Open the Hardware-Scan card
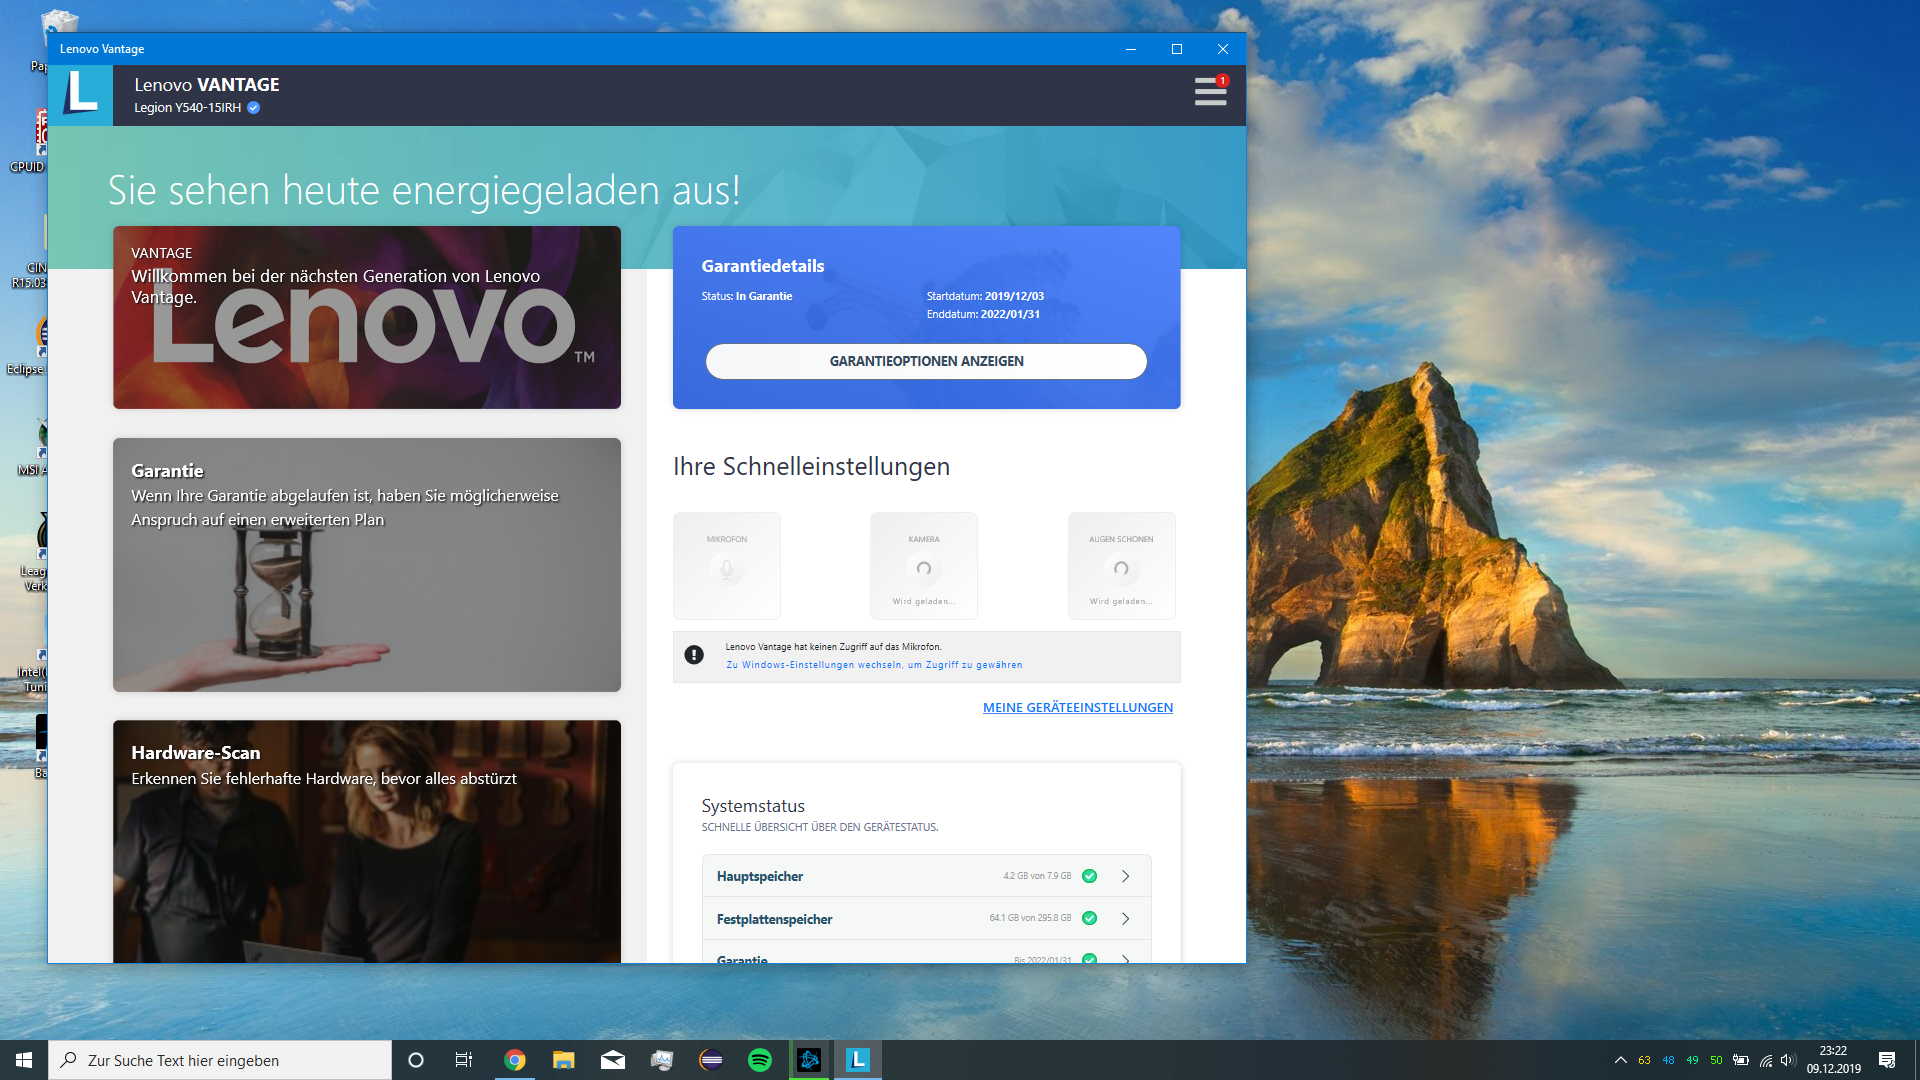 [367, 840]
